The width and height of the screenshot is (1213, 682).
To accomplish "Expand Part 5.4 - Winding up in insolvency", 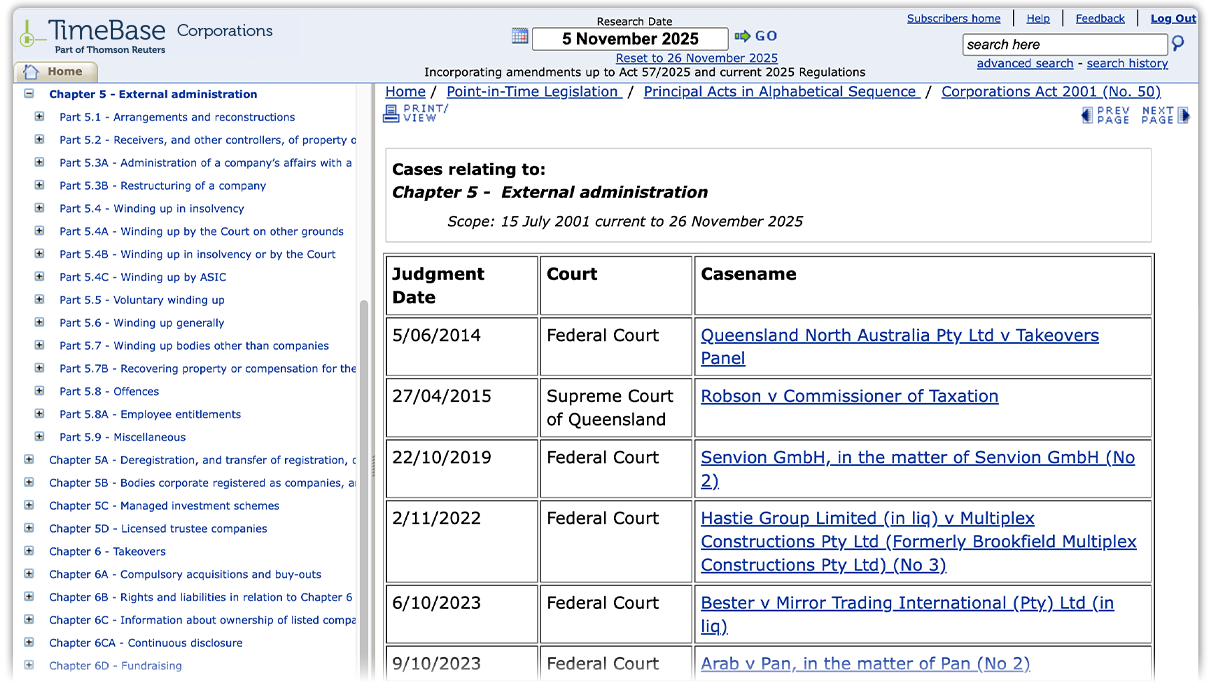I will coord(39,208).
